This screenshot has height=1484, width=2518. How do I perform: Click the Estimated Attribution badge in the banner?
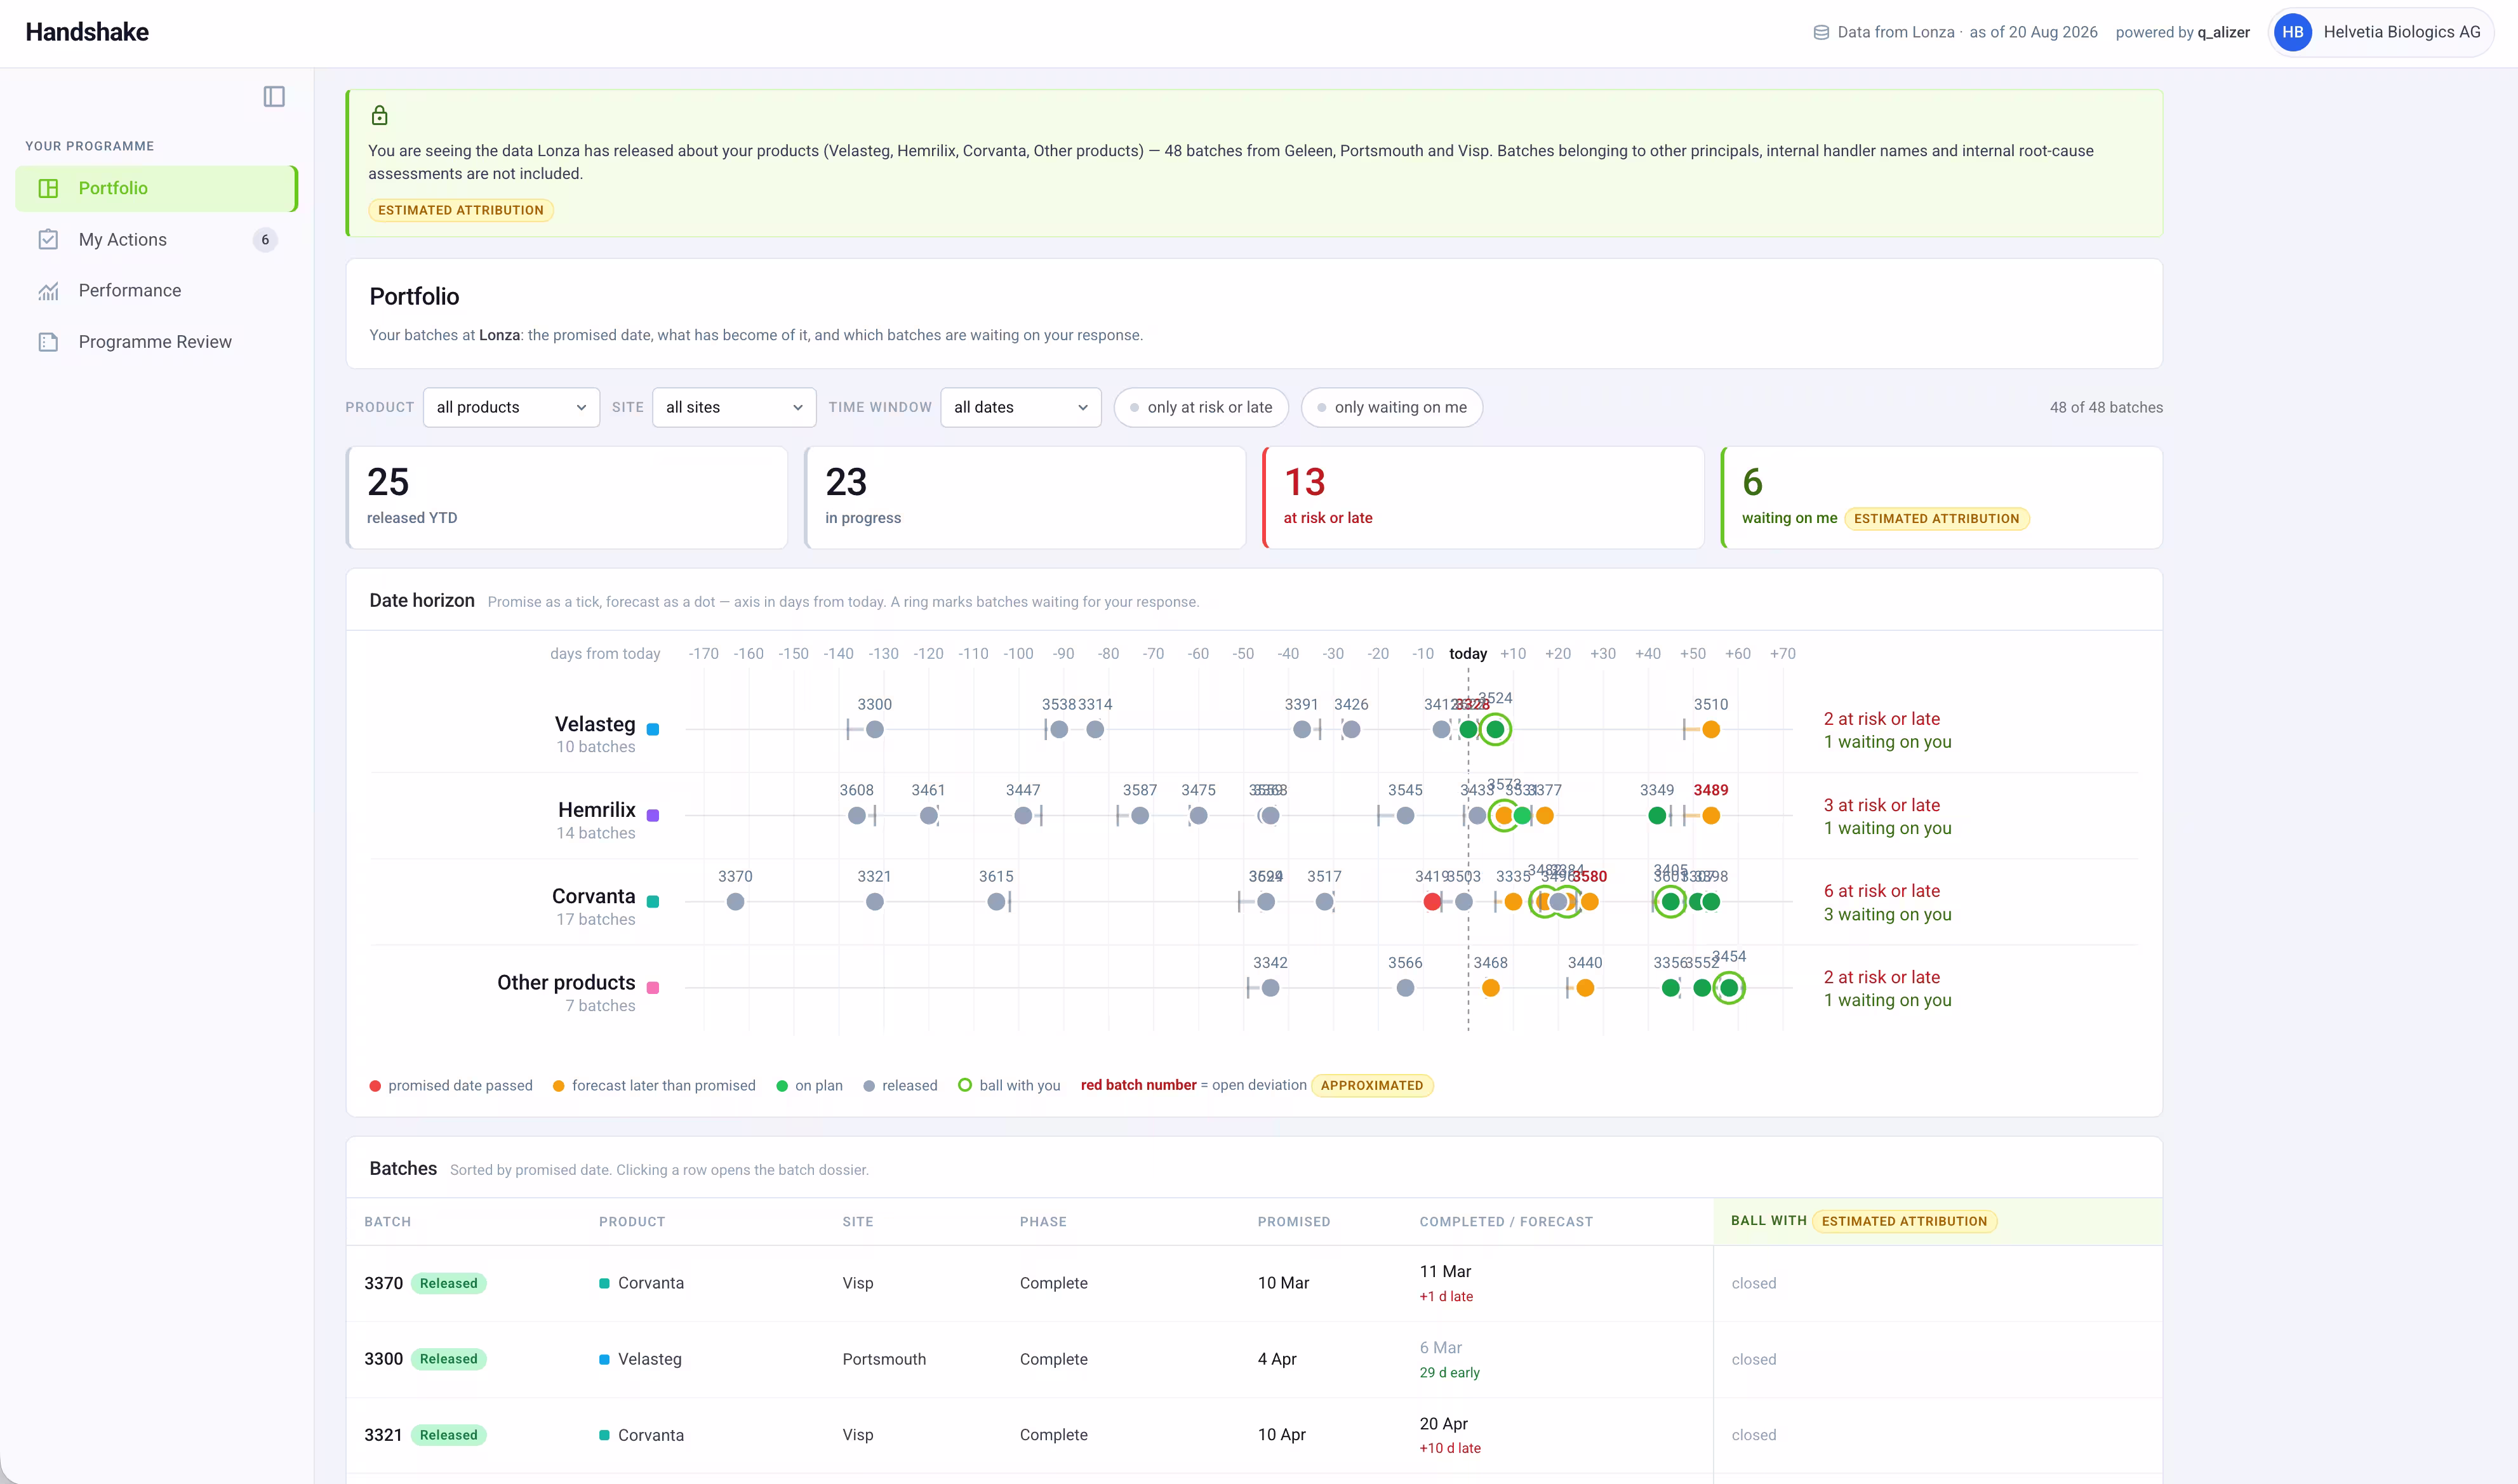(461, 210)
